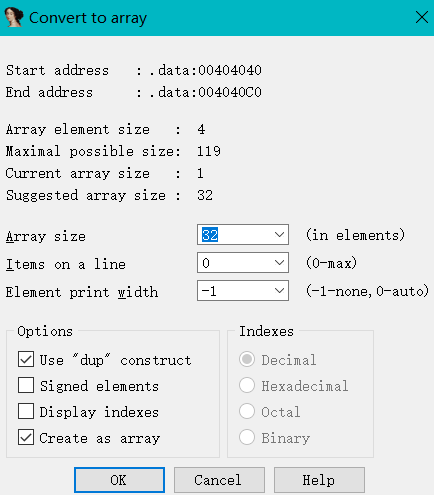Viewport: 434px width, 495px height.
Task: Confirm with the OK button
Action: tap(119, 480)
